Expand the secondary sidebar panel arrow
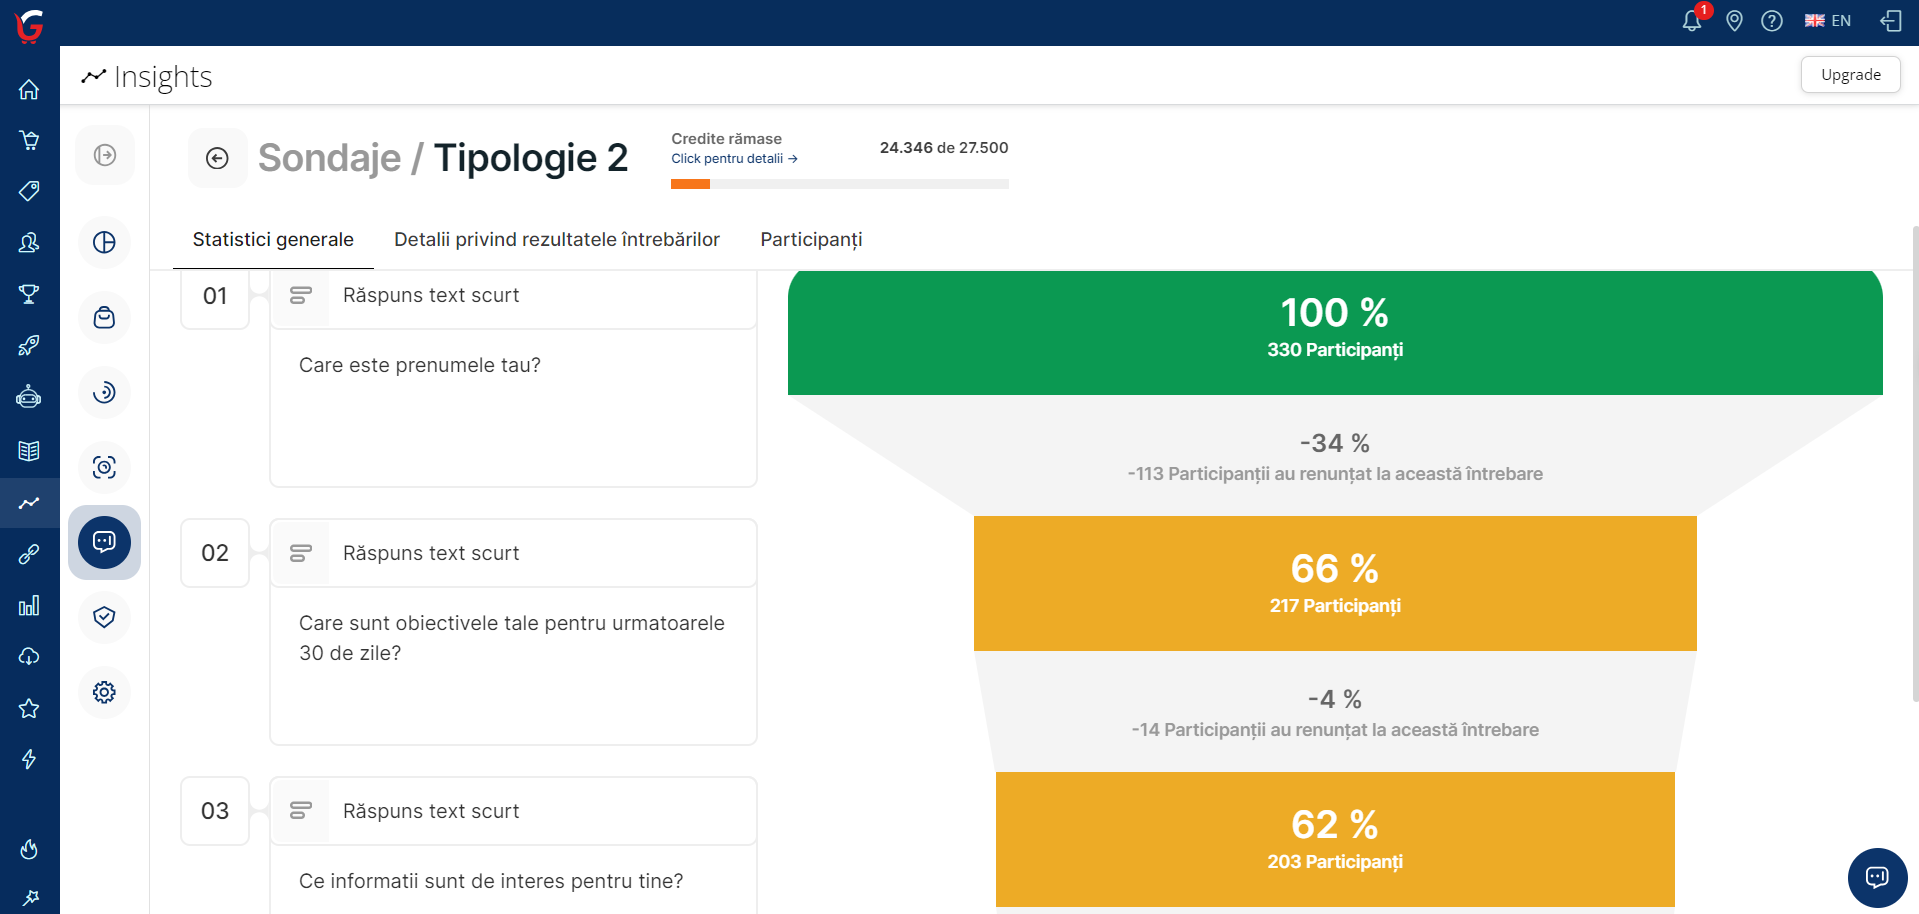 [104, 155]
